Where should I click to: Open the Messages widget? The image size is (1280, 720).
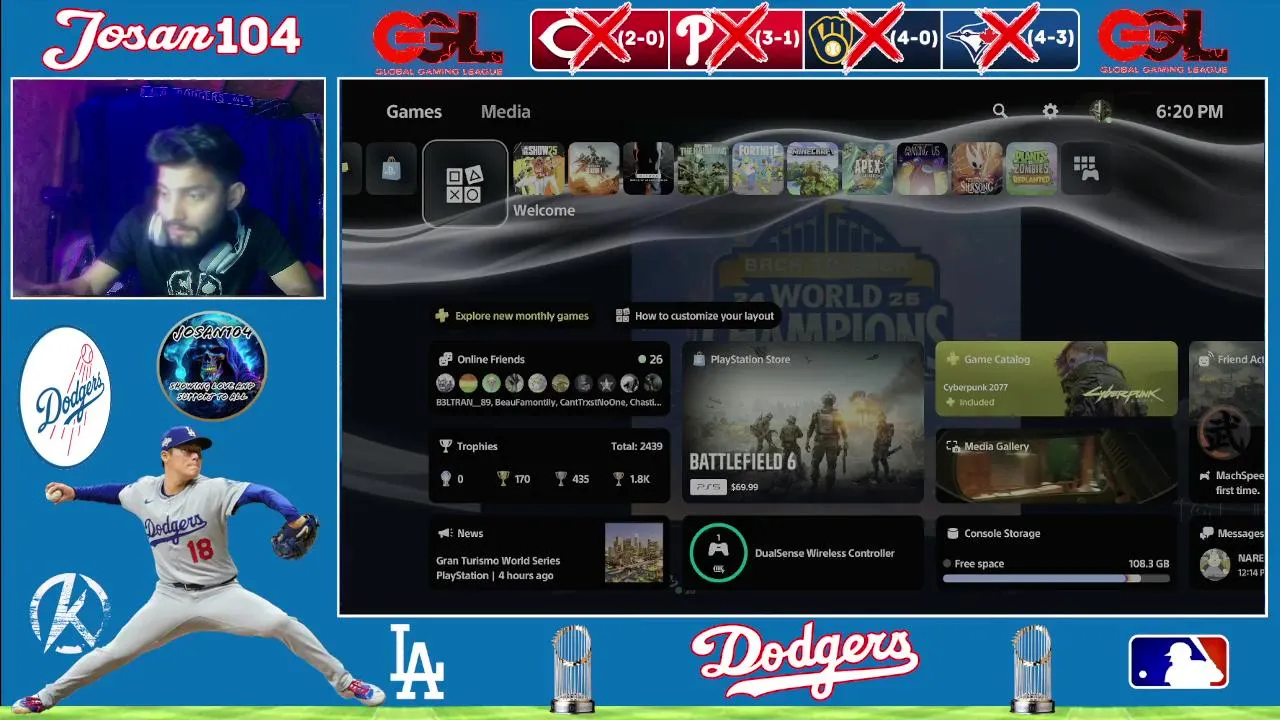pyautogui.click(x=1227, y=552)
